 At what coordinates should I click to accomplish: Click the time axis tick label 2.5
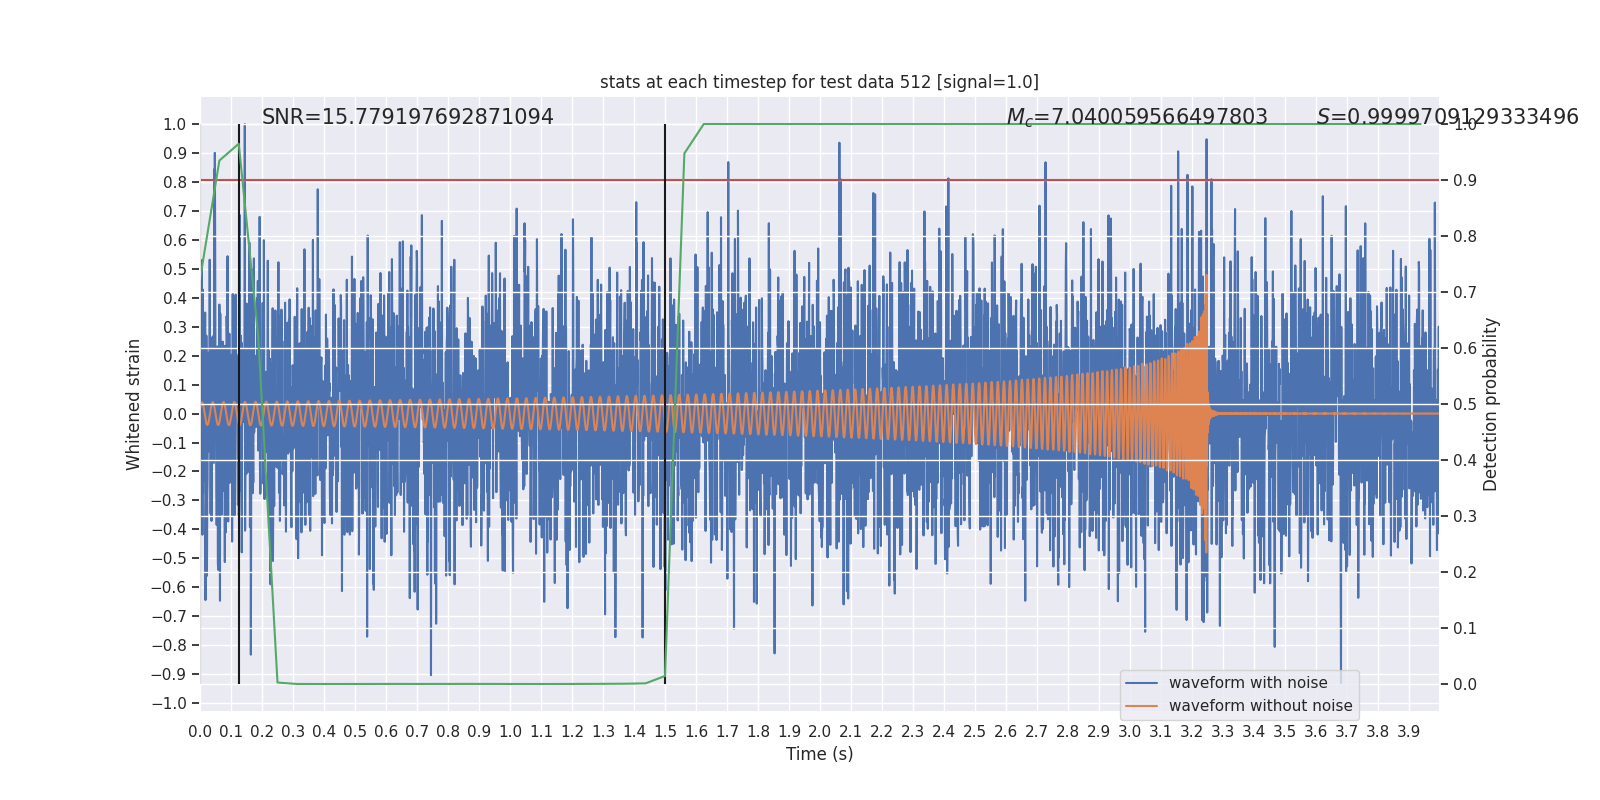(x=975, y=732)
